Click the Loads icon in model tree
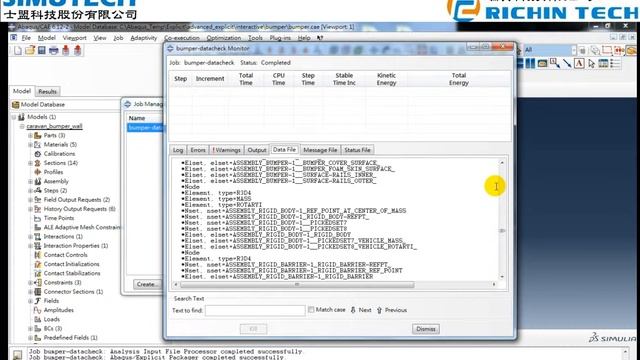 coord(38,320)
